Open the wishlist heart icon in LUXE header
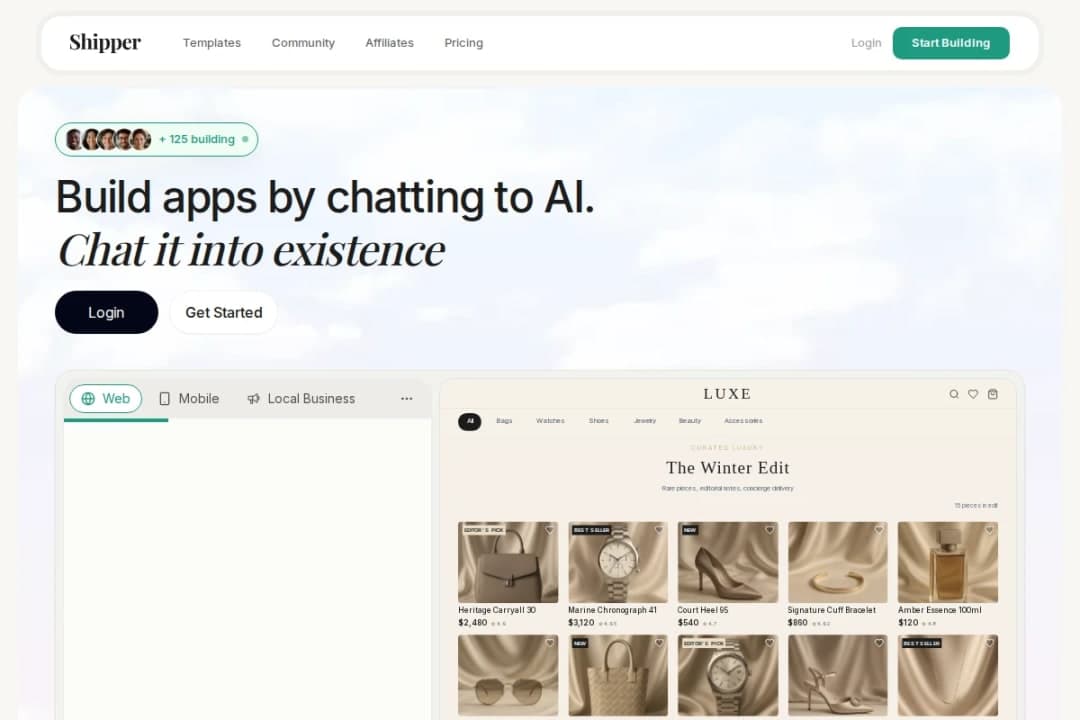1080x720 pixels. 973,394
